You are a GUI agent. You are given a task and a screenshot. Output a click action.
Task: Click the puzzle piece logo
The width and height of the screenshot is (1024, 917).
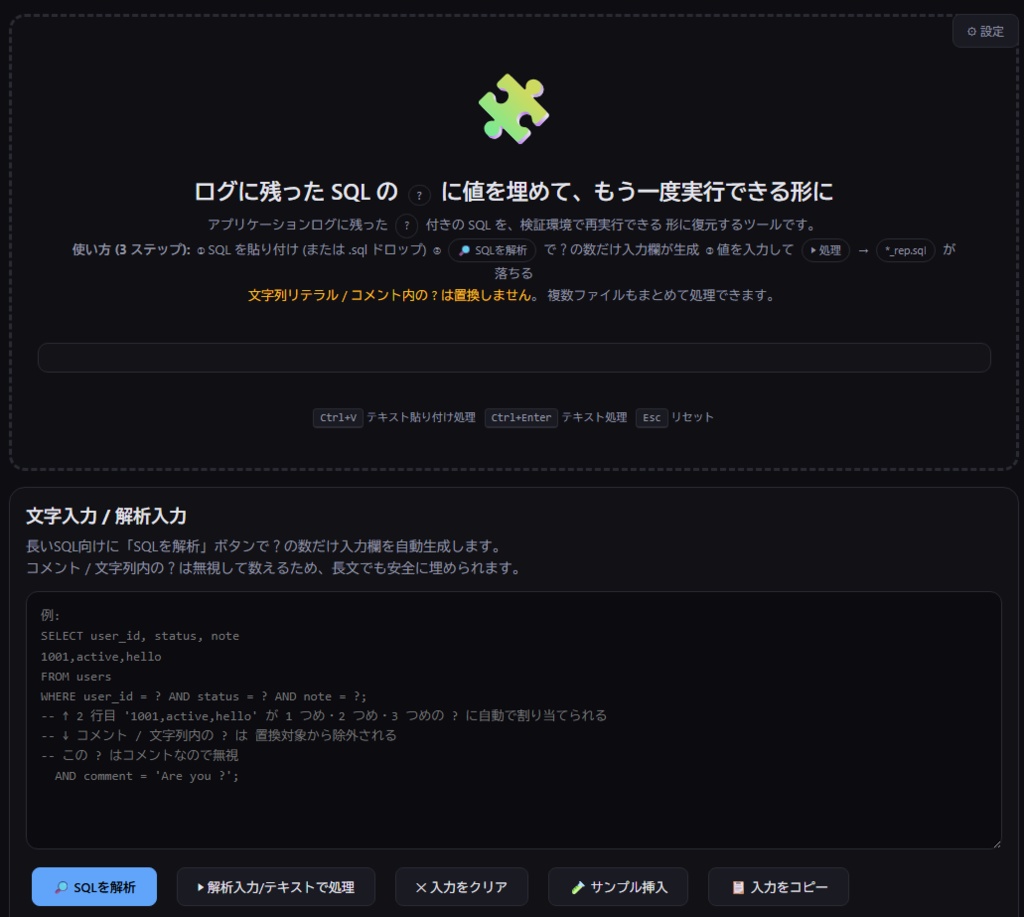click(512, 109)
